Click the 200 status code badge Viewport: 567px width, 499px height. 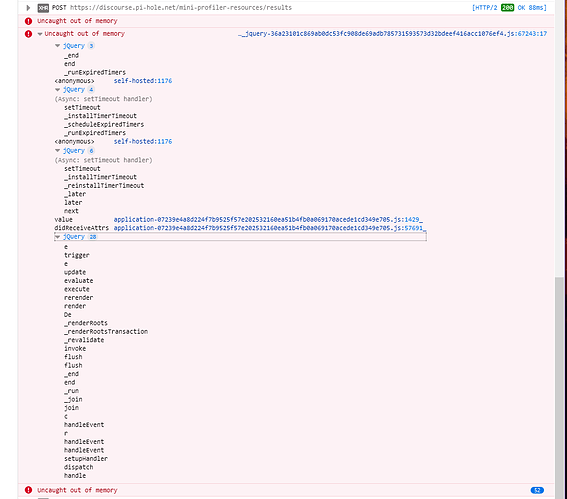click(507, 8)
